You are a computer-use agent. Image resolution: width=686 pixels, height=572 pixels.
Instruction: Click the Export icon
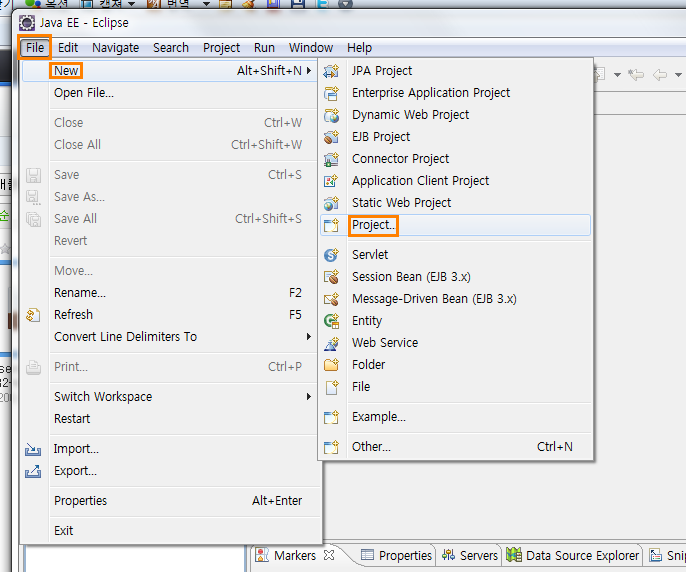pyautogui.click(x=33, y=471)
